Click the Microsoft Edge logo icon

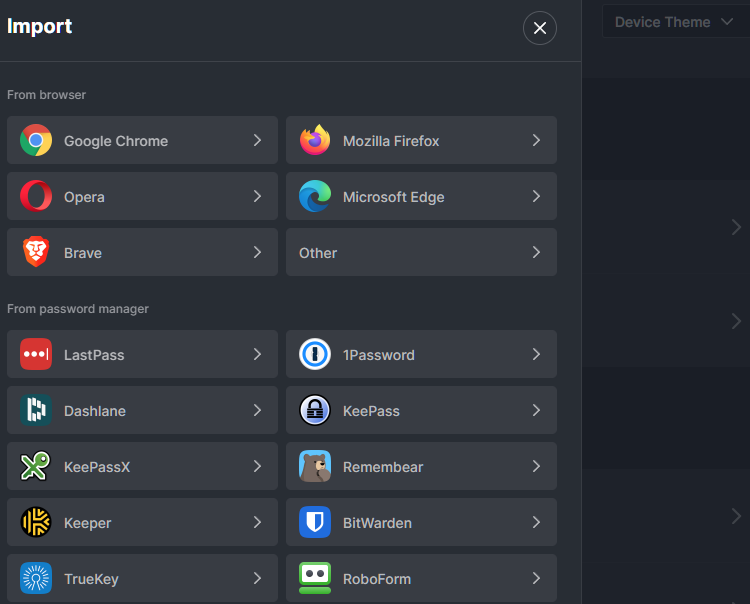point(315,196)
